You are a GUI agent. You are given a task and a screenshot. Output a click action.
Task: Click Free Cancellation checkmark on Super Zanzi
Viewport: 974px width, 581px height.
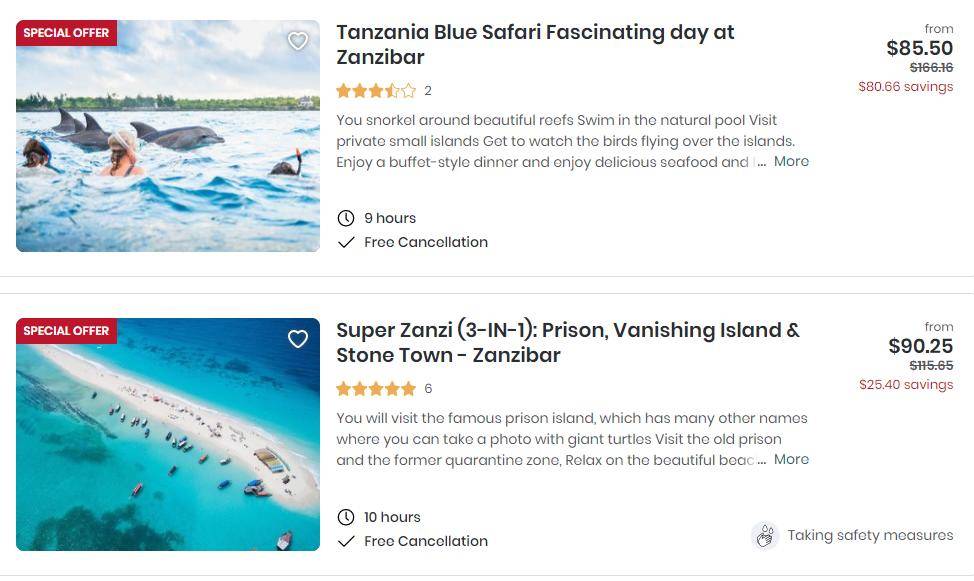pyautogui.click(x=346, y=541)
